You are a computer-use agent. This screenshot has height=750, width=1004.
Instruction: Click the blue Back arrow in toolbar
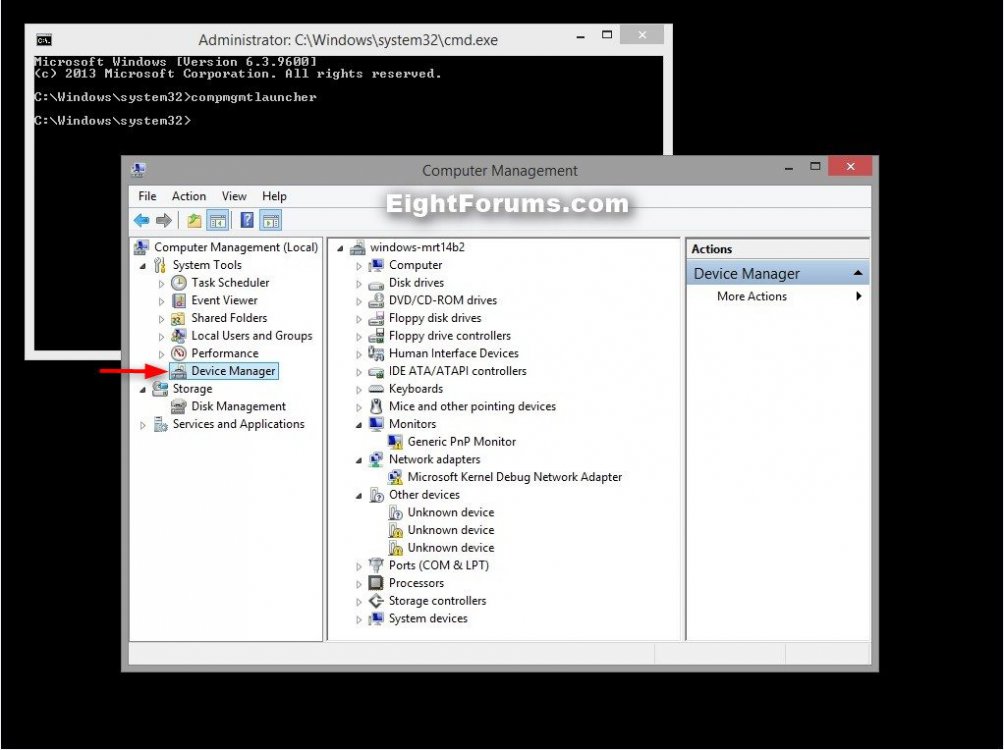pos(142,221)
